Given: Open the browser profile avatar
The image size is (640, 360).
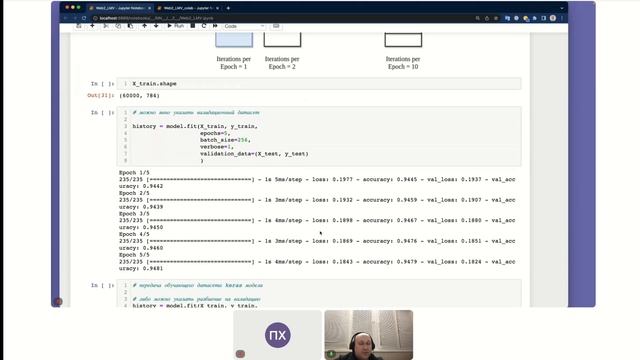Looking at the screenshot, I should click(553, 18).
